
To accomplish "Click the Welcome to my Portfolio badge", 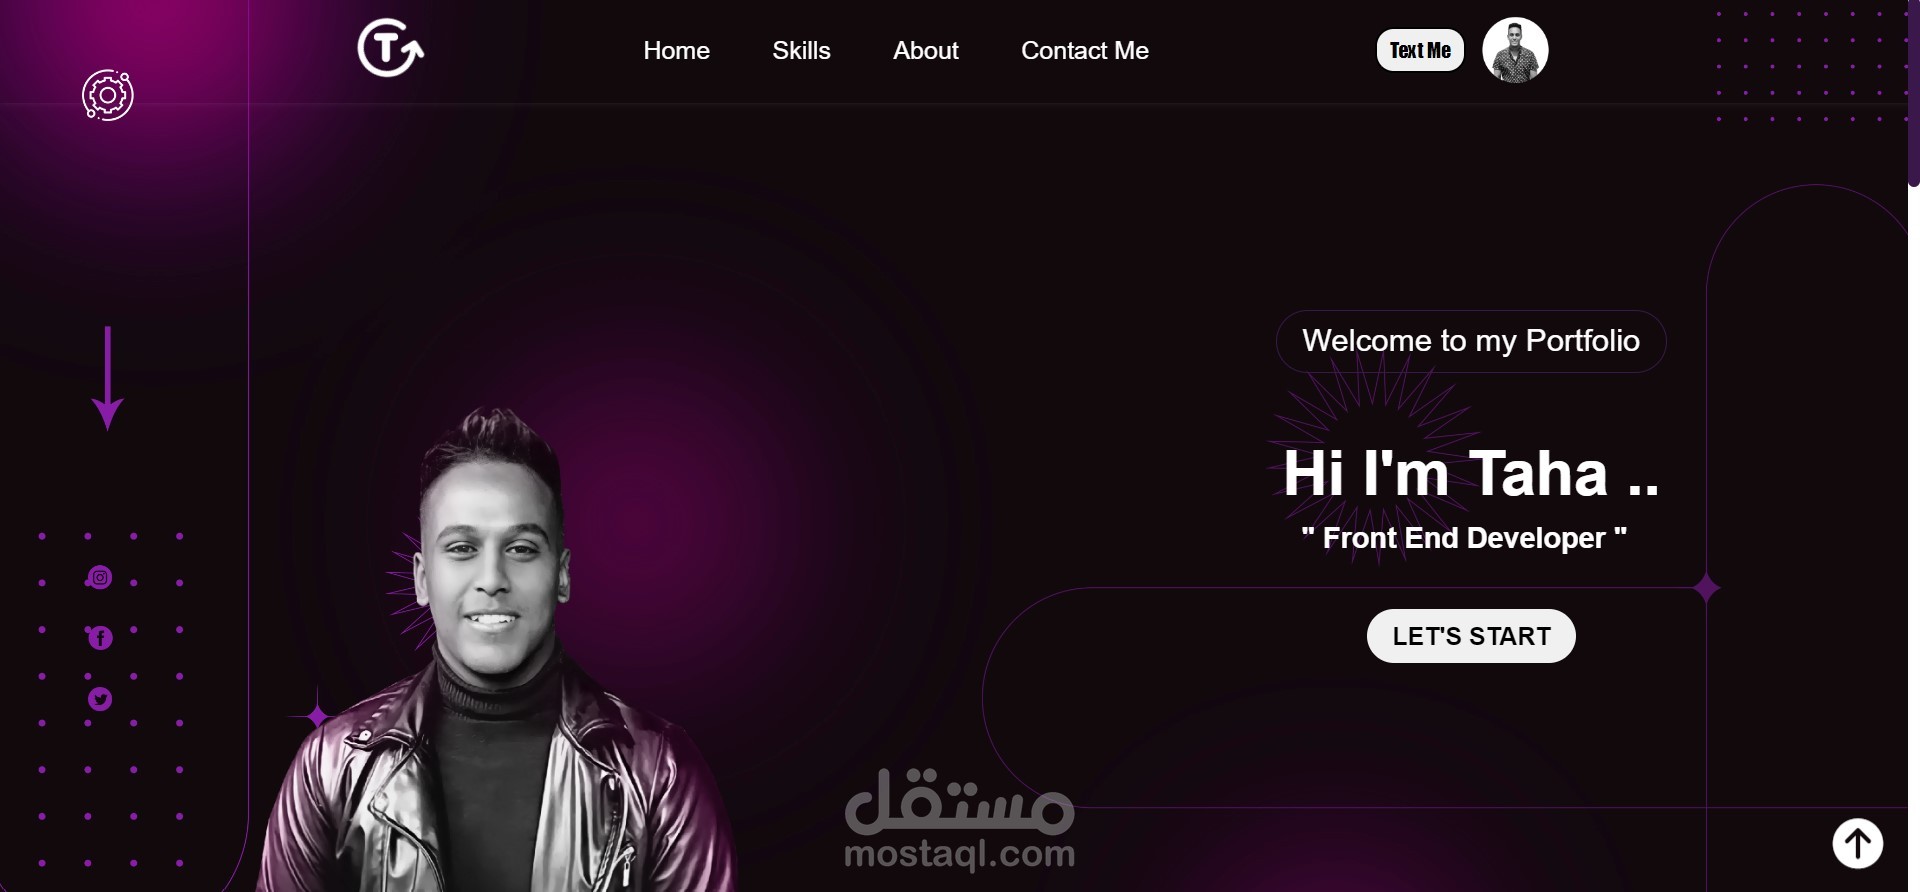I will coord(1471,341).
